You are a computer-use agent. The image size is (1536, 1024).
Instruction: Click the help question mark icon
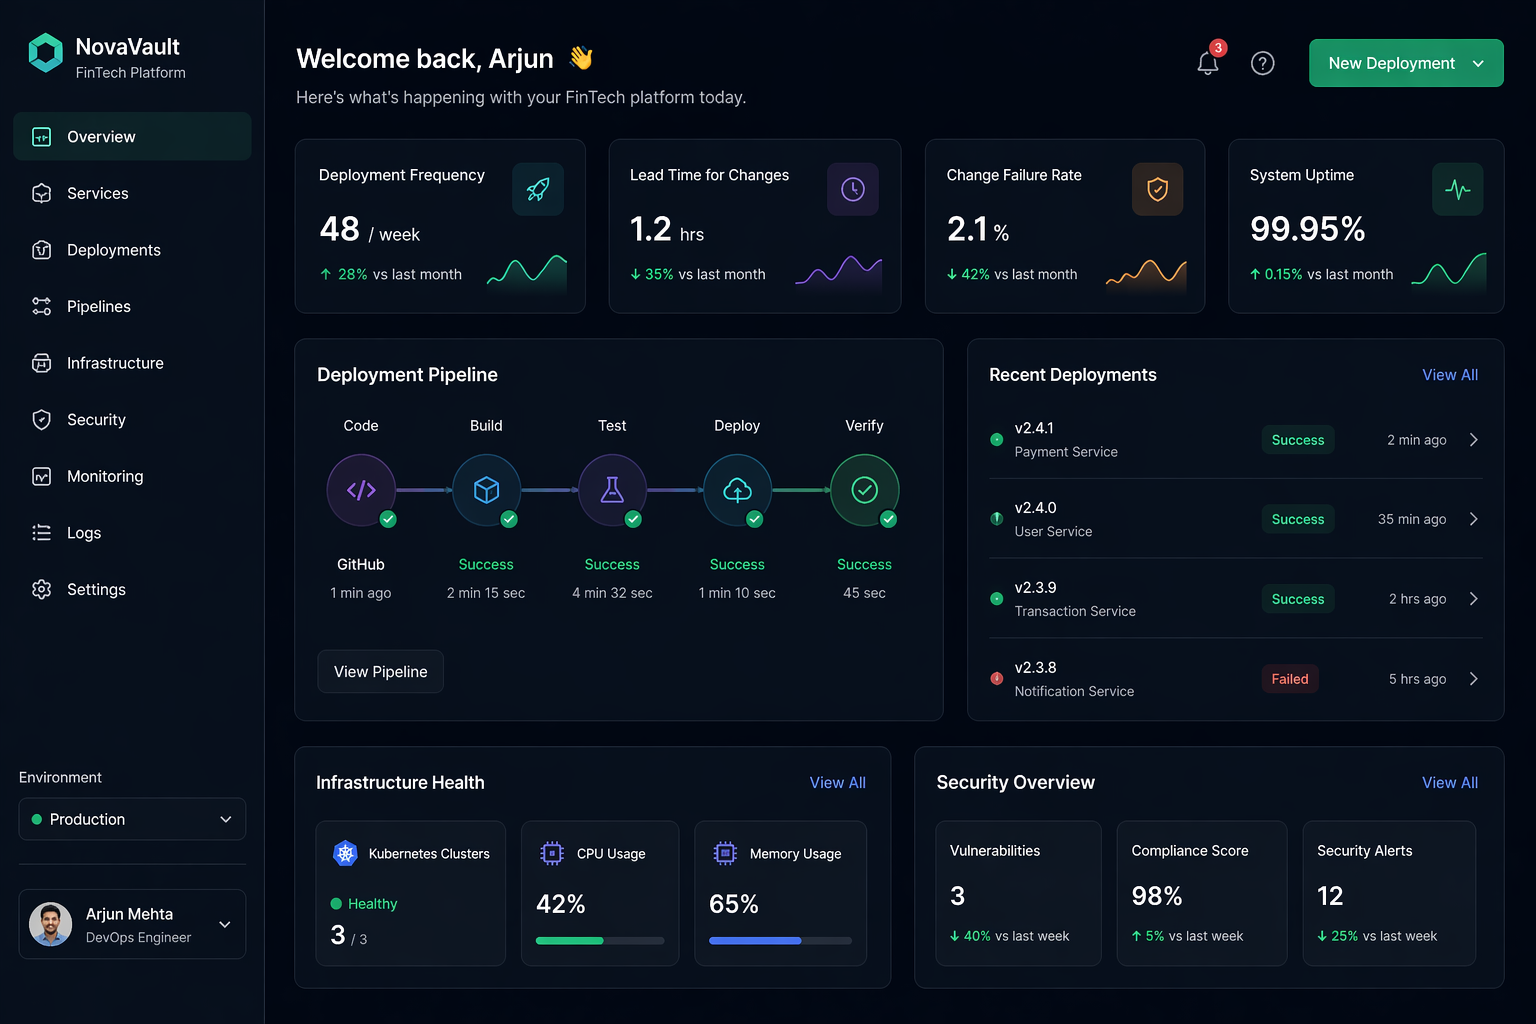pyautogui.click(x=1262, y=62)
